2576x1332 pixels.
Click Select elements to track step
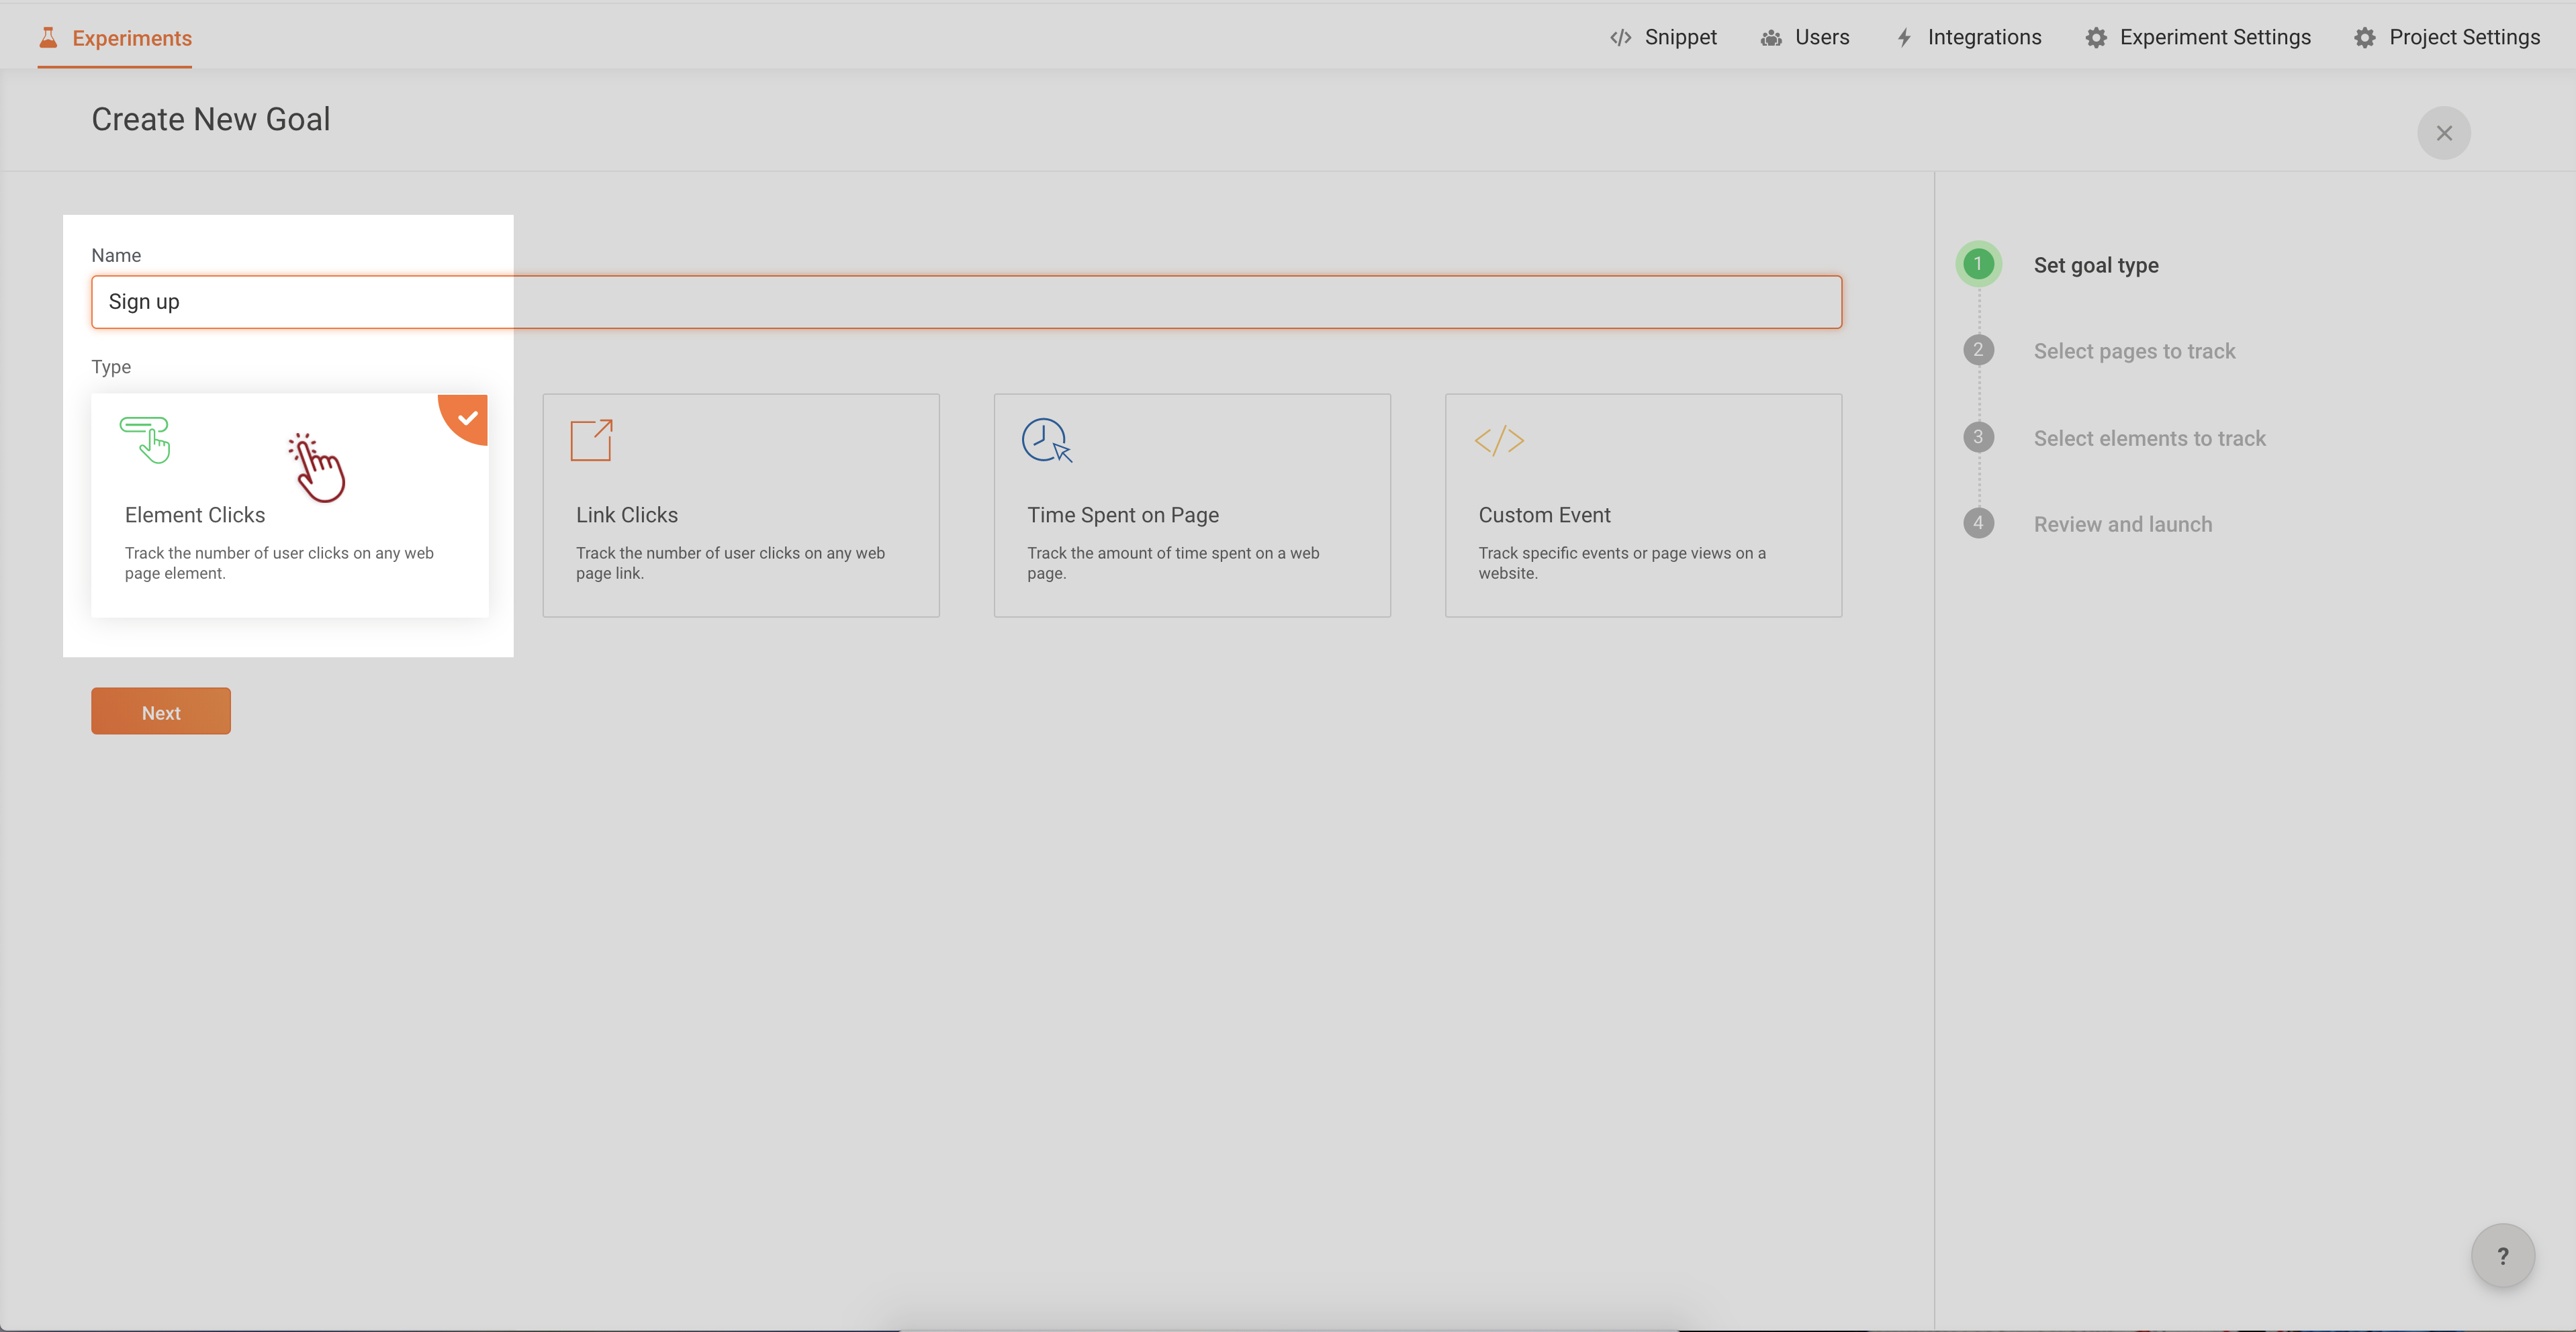2150,438
